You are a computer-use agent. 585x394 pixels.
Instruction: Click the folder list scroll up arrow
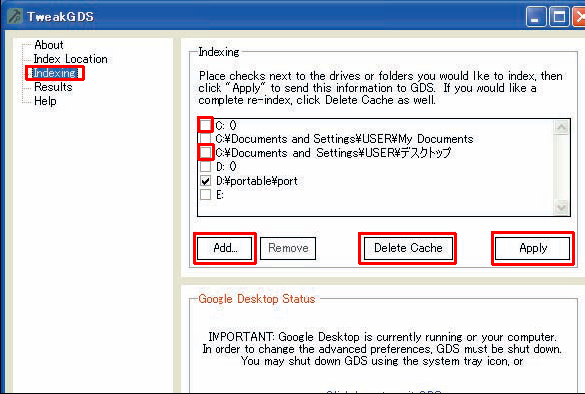[x=561, y=128]
